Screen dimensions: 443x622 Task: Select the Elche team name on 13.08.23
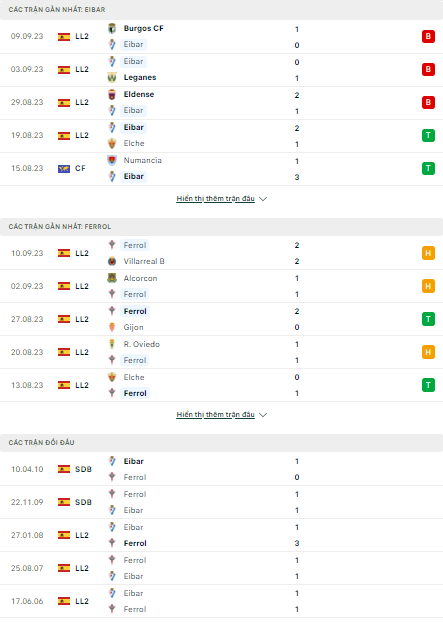click(x=134, y=377)
